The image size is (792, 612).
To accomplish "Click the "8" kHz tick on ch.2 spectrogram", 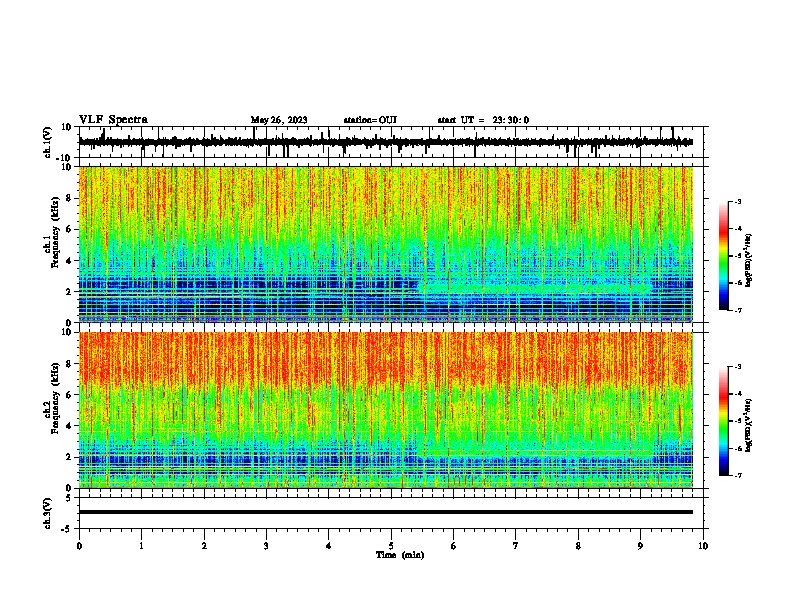I will 70,364.
